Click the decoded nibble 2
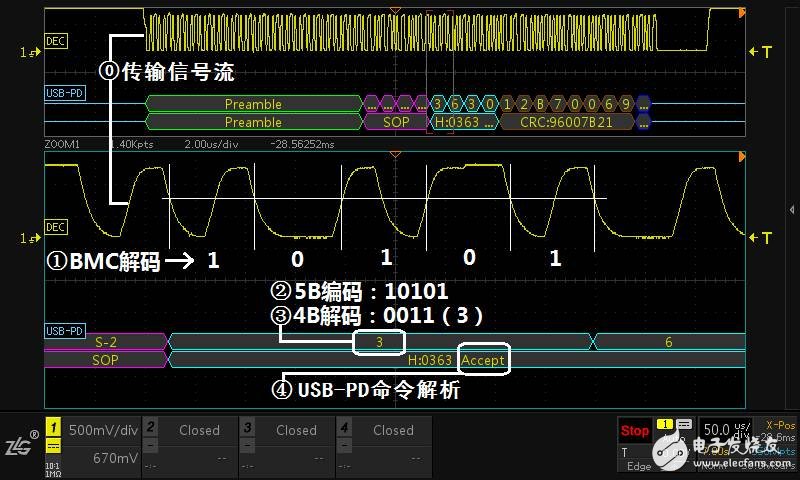 (523, 104)
